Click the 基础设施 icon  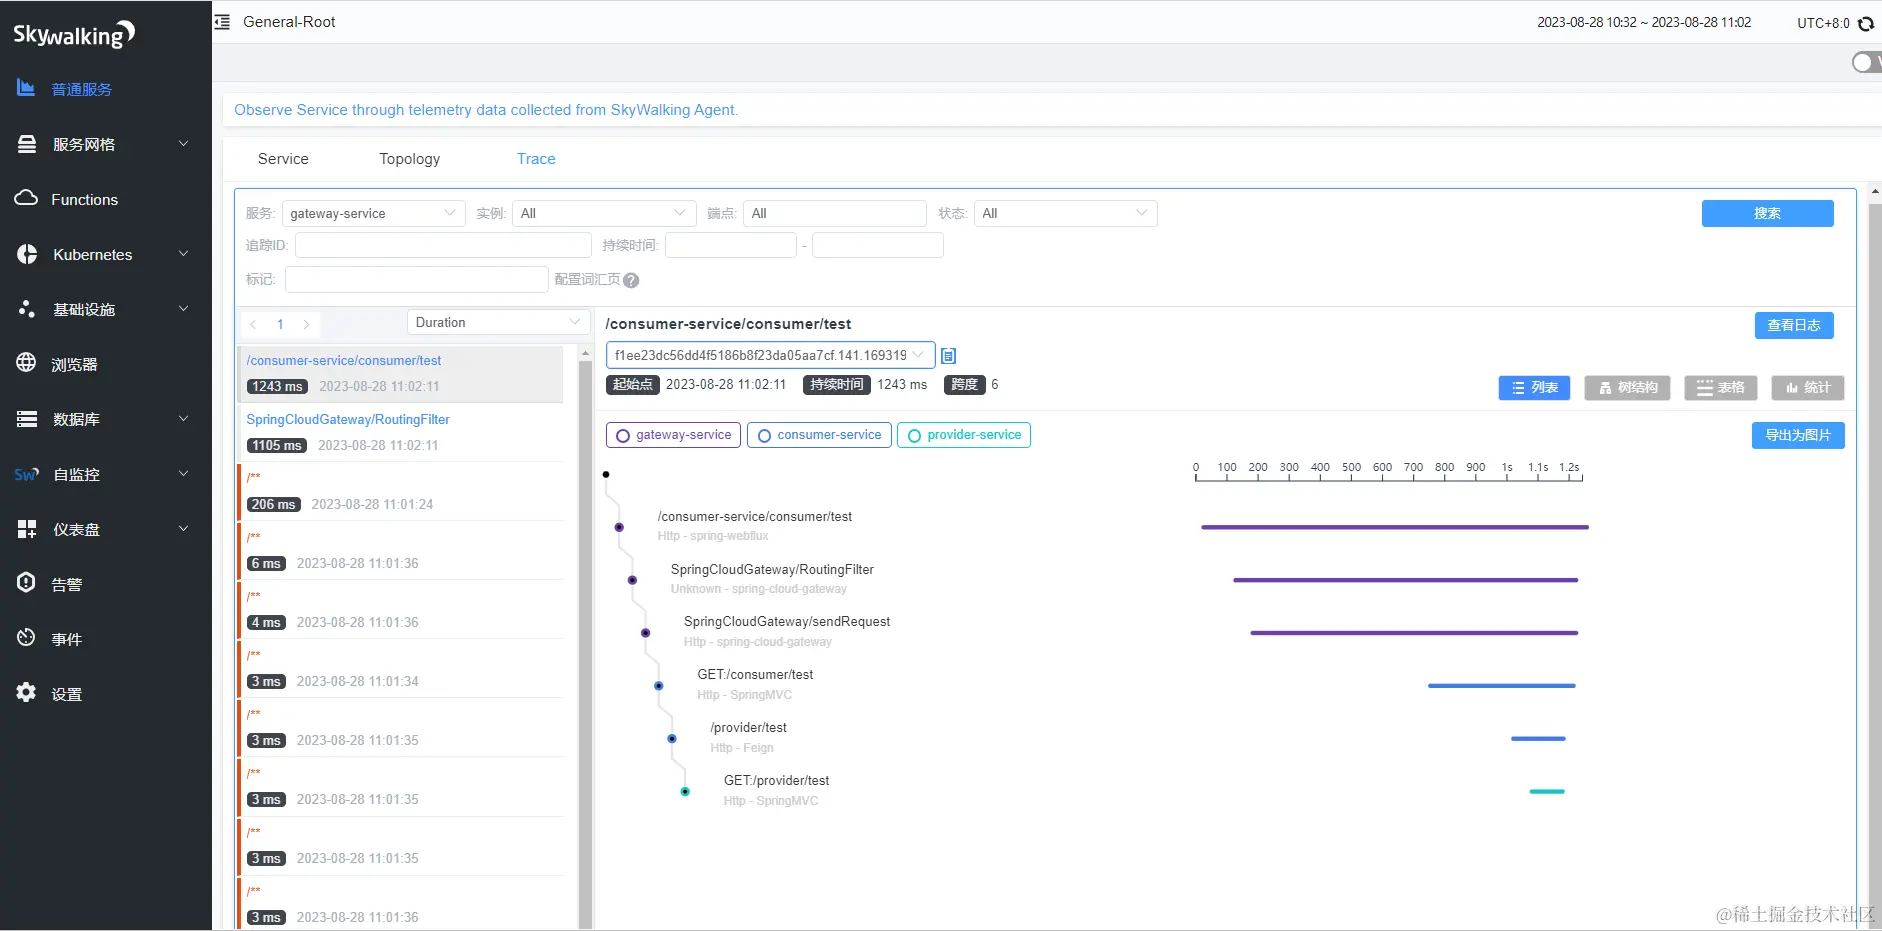(27, 309)
